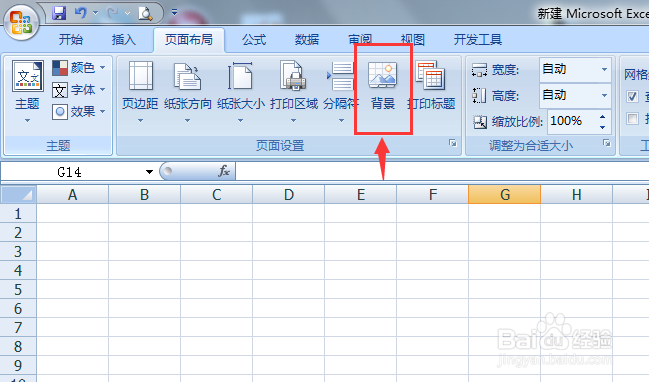Click the Name Box showing G14
This screenshot has height=382, width=649.
coord(70,172)
